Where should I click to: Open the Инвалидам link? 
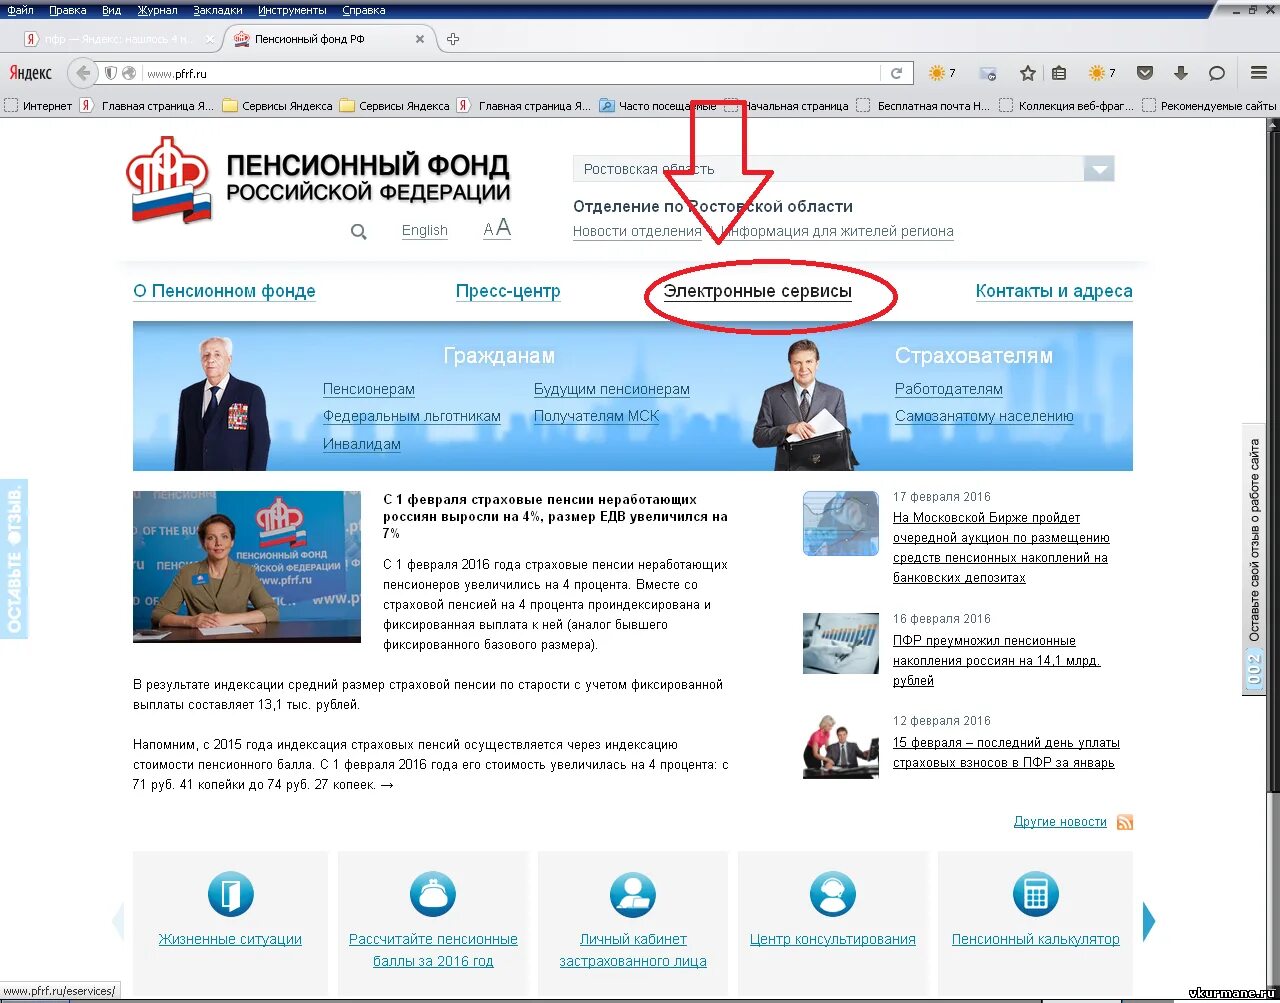[x=362, y=444]
